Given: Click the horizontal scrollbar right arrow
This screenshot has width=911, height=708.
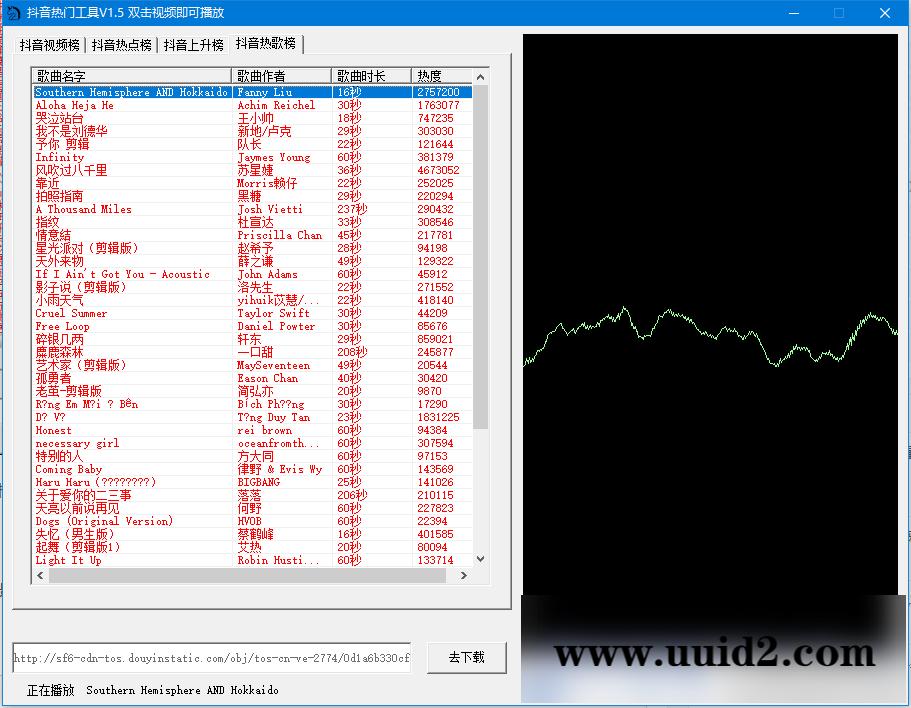Looking at the screenshot, I should click(x=463, y=576).
